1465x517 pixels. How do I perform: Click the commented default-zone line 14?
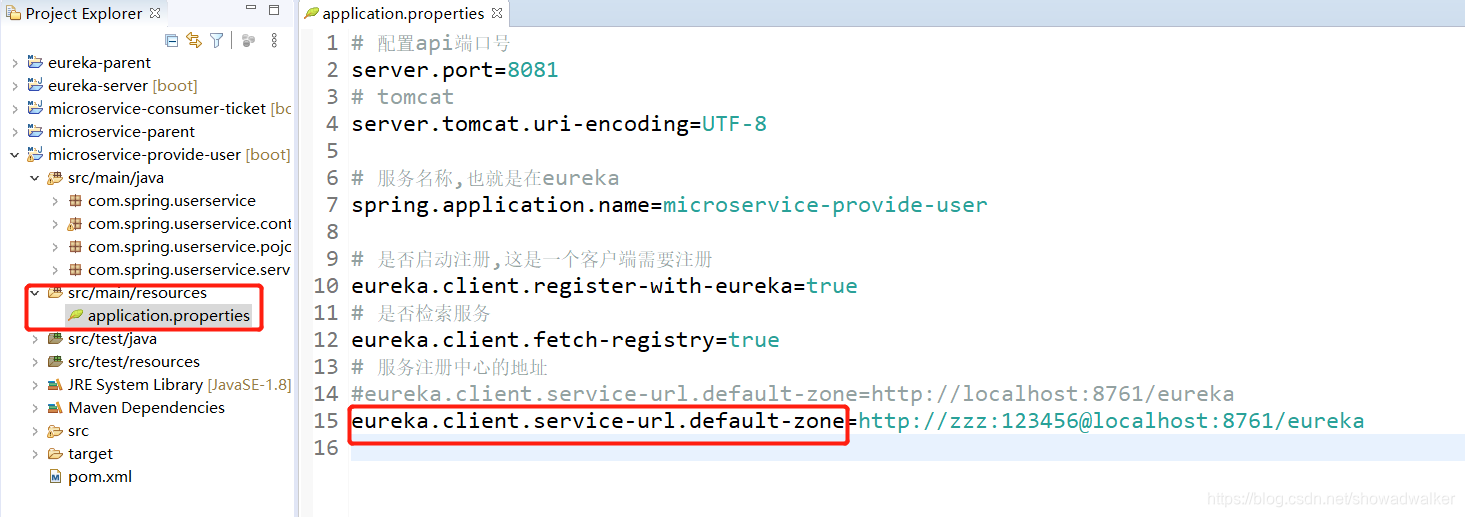792,394
